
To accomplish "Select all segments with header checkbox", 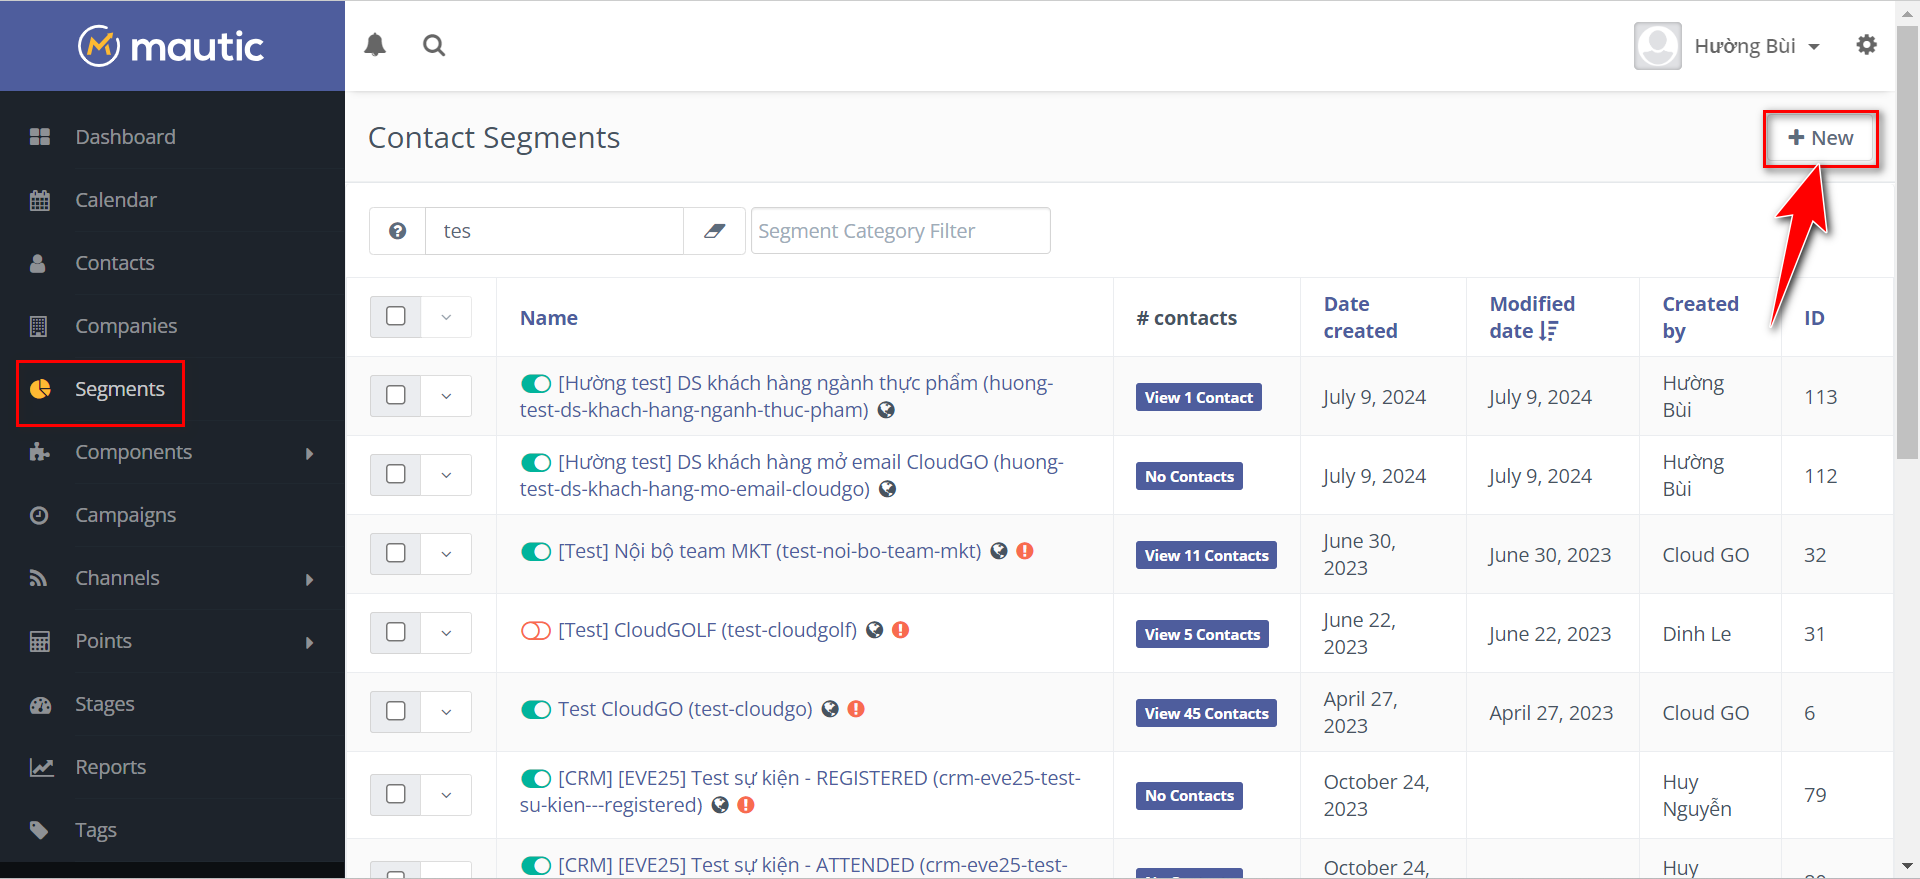I will click(396, 316).
